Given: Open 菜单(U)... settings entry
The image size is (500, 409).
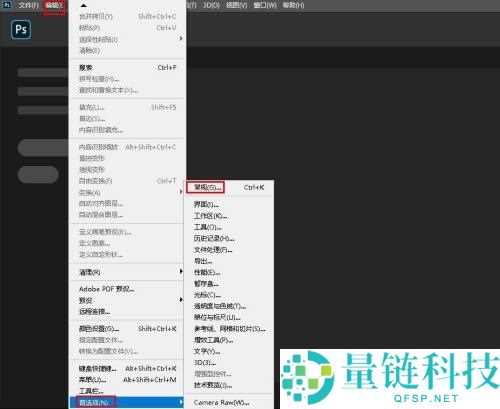Looking at the screenshot, I should tap(127, 380).
